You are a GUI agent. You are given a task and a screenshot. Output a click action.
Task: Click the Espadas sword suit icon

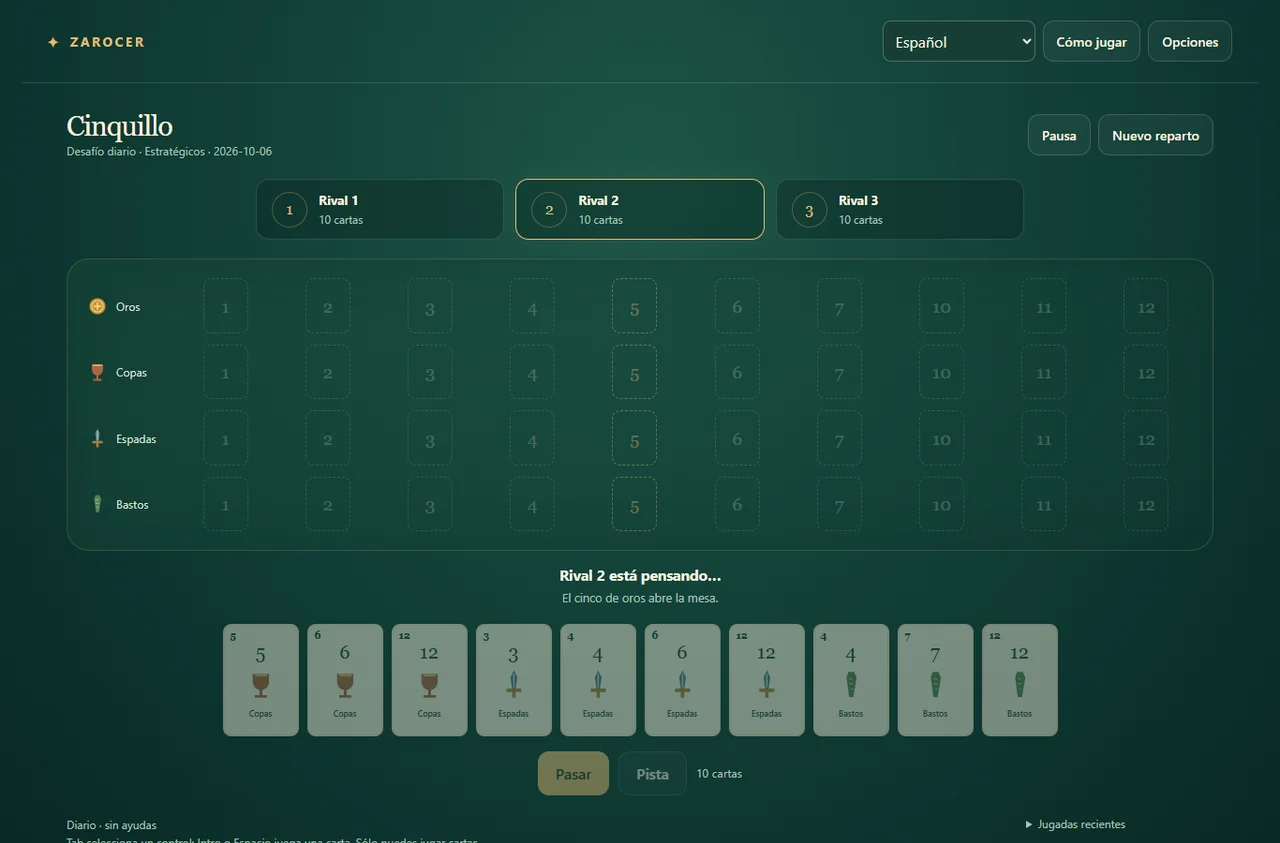(x=97, y=439)
